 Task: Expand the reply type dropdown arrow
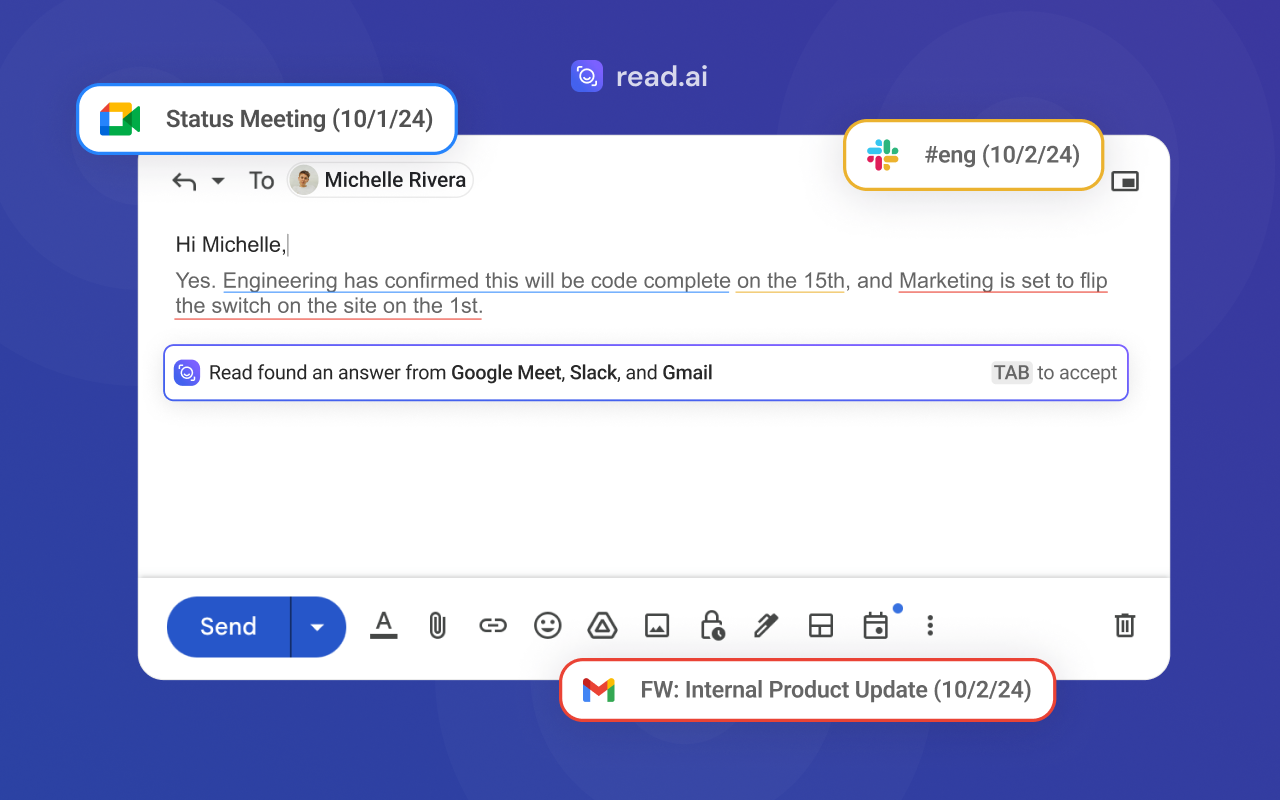click(218, 181)
